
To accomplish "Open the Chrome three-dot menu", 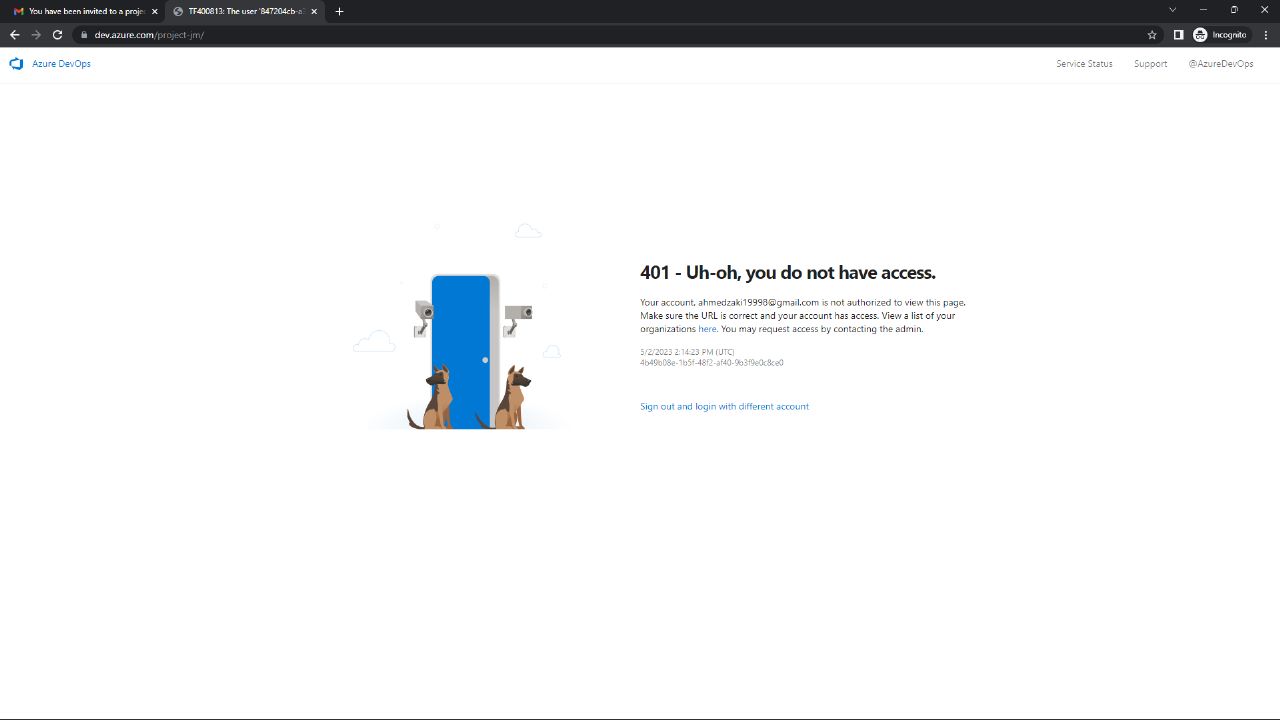I will click(1265, 34).
